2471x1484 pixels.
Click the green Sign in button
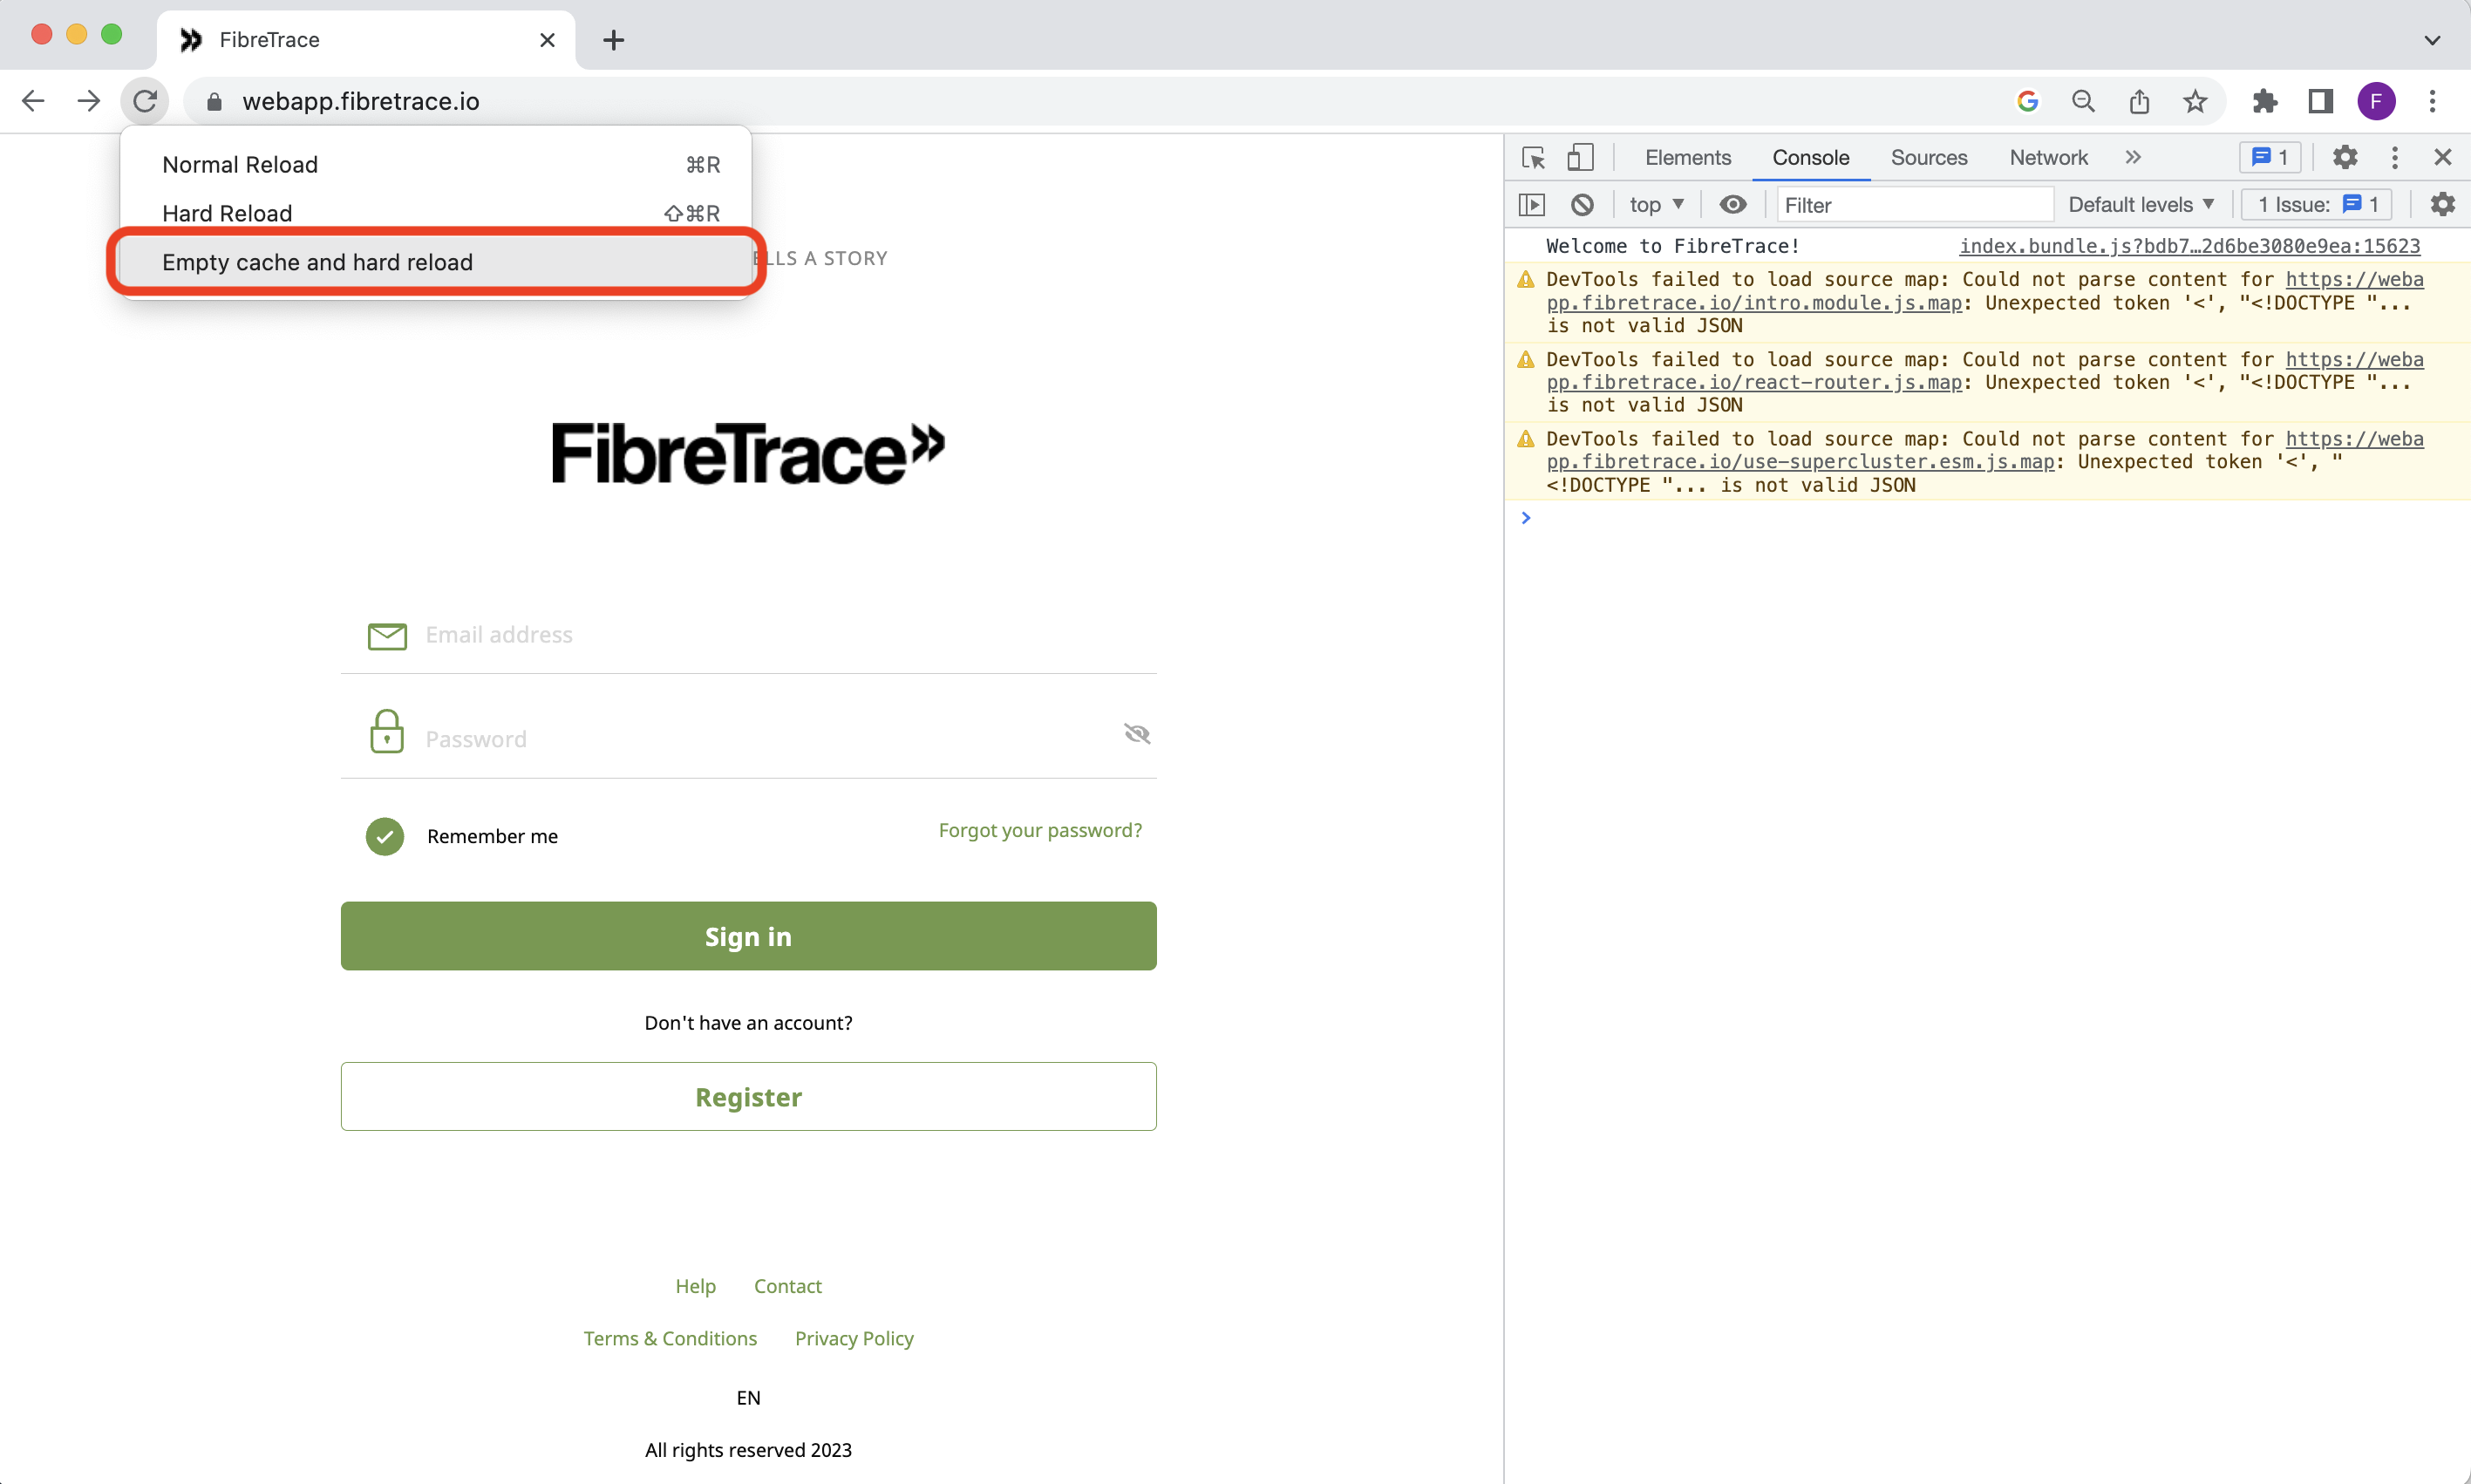coord(748,936)
